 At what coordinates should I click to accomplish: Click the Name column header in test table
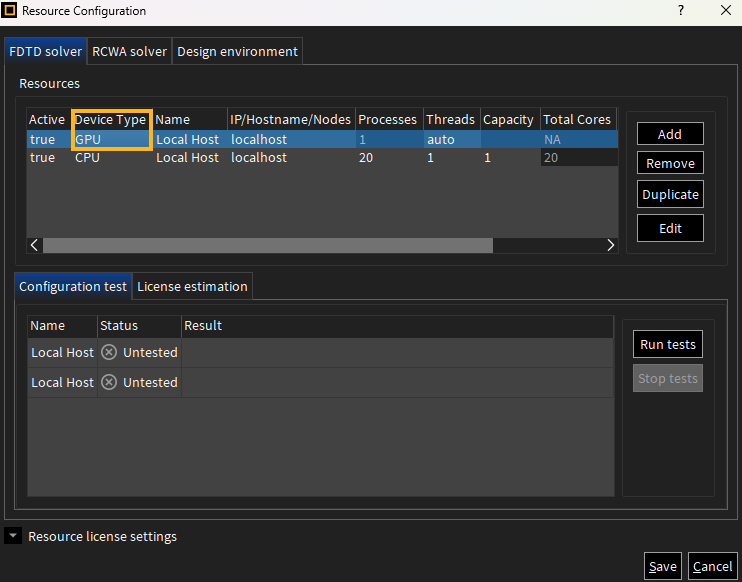62,326
